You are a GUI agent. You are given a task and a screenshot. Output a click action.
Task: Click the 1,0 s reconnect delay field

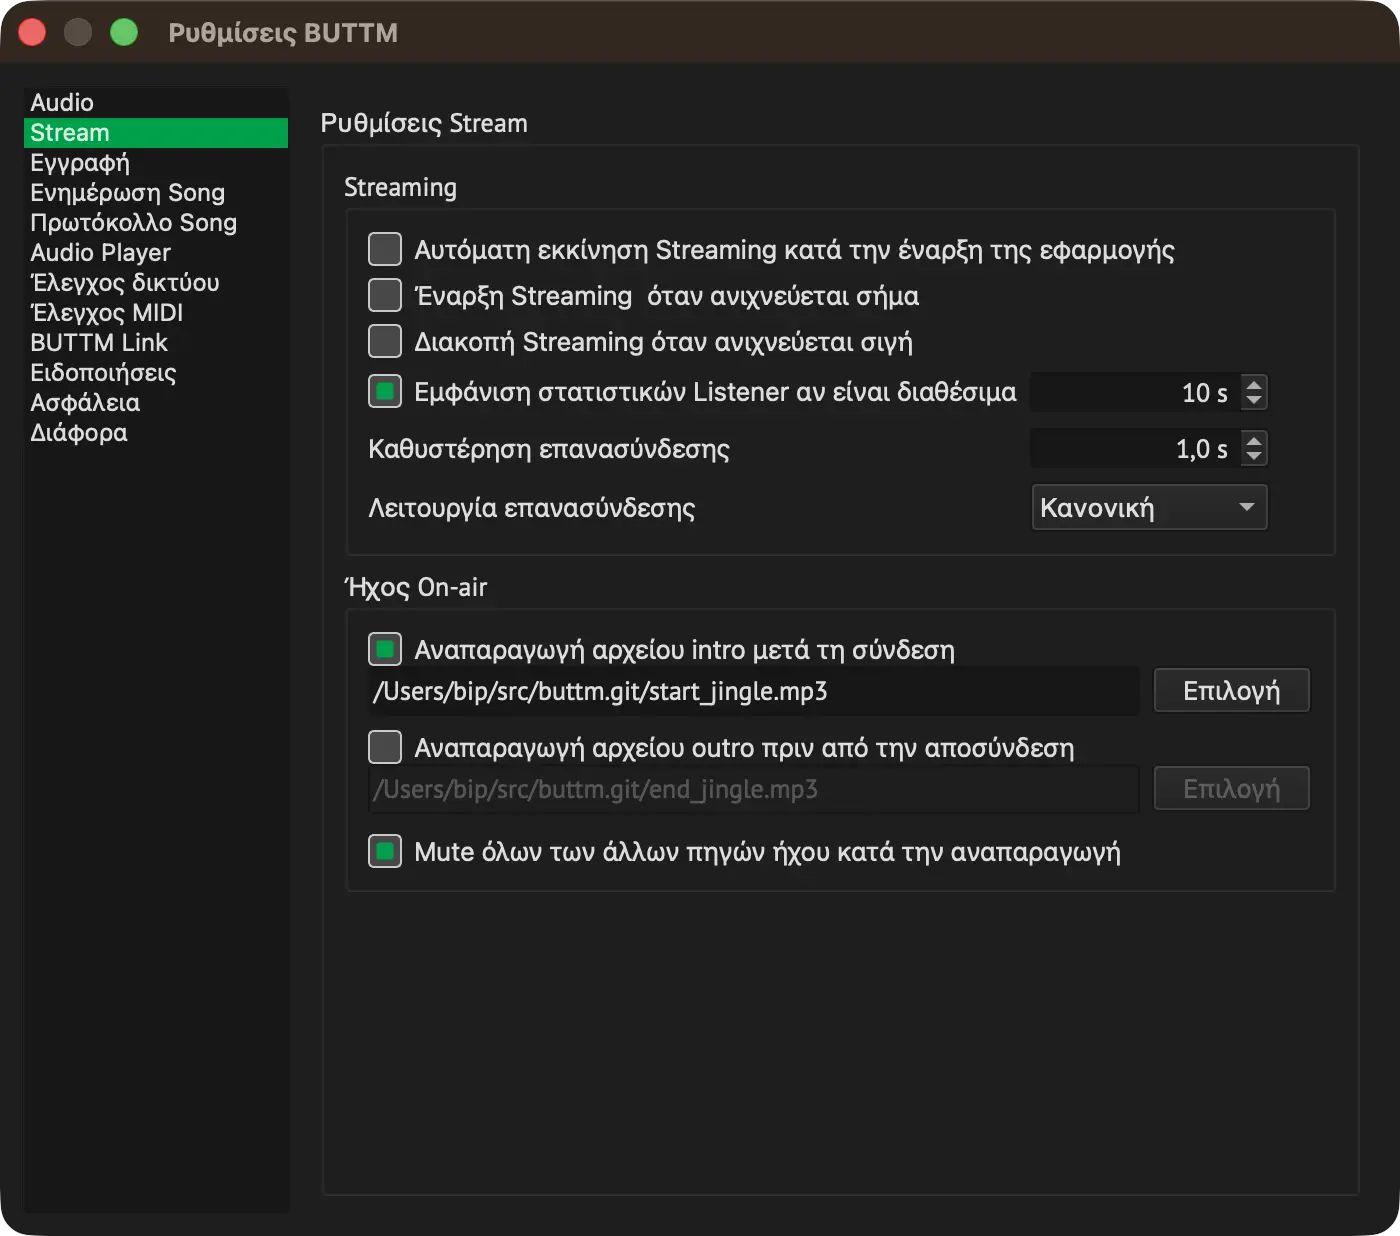[1135, 448]
